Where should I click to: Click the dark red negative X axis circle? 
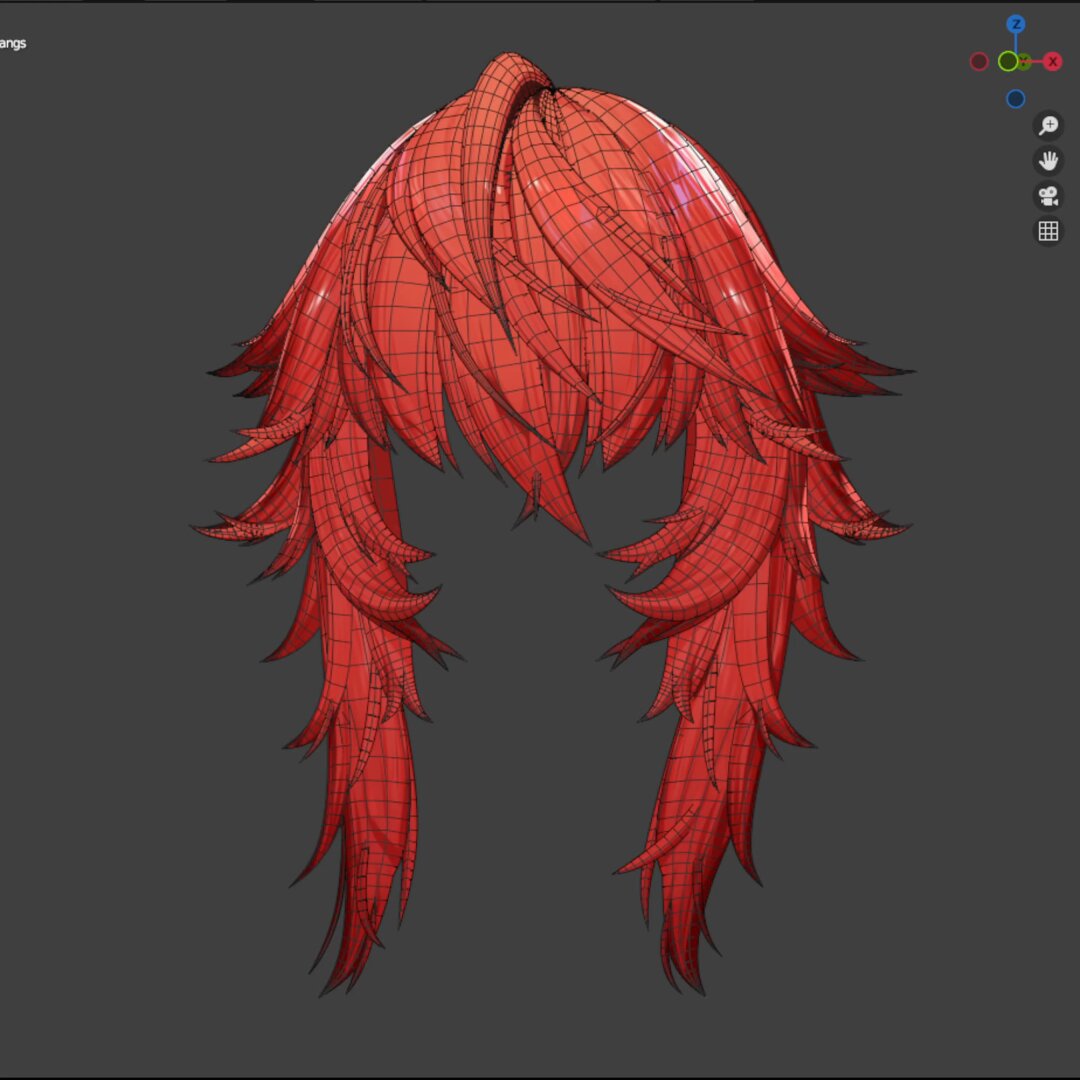click(x=979, y=61)
